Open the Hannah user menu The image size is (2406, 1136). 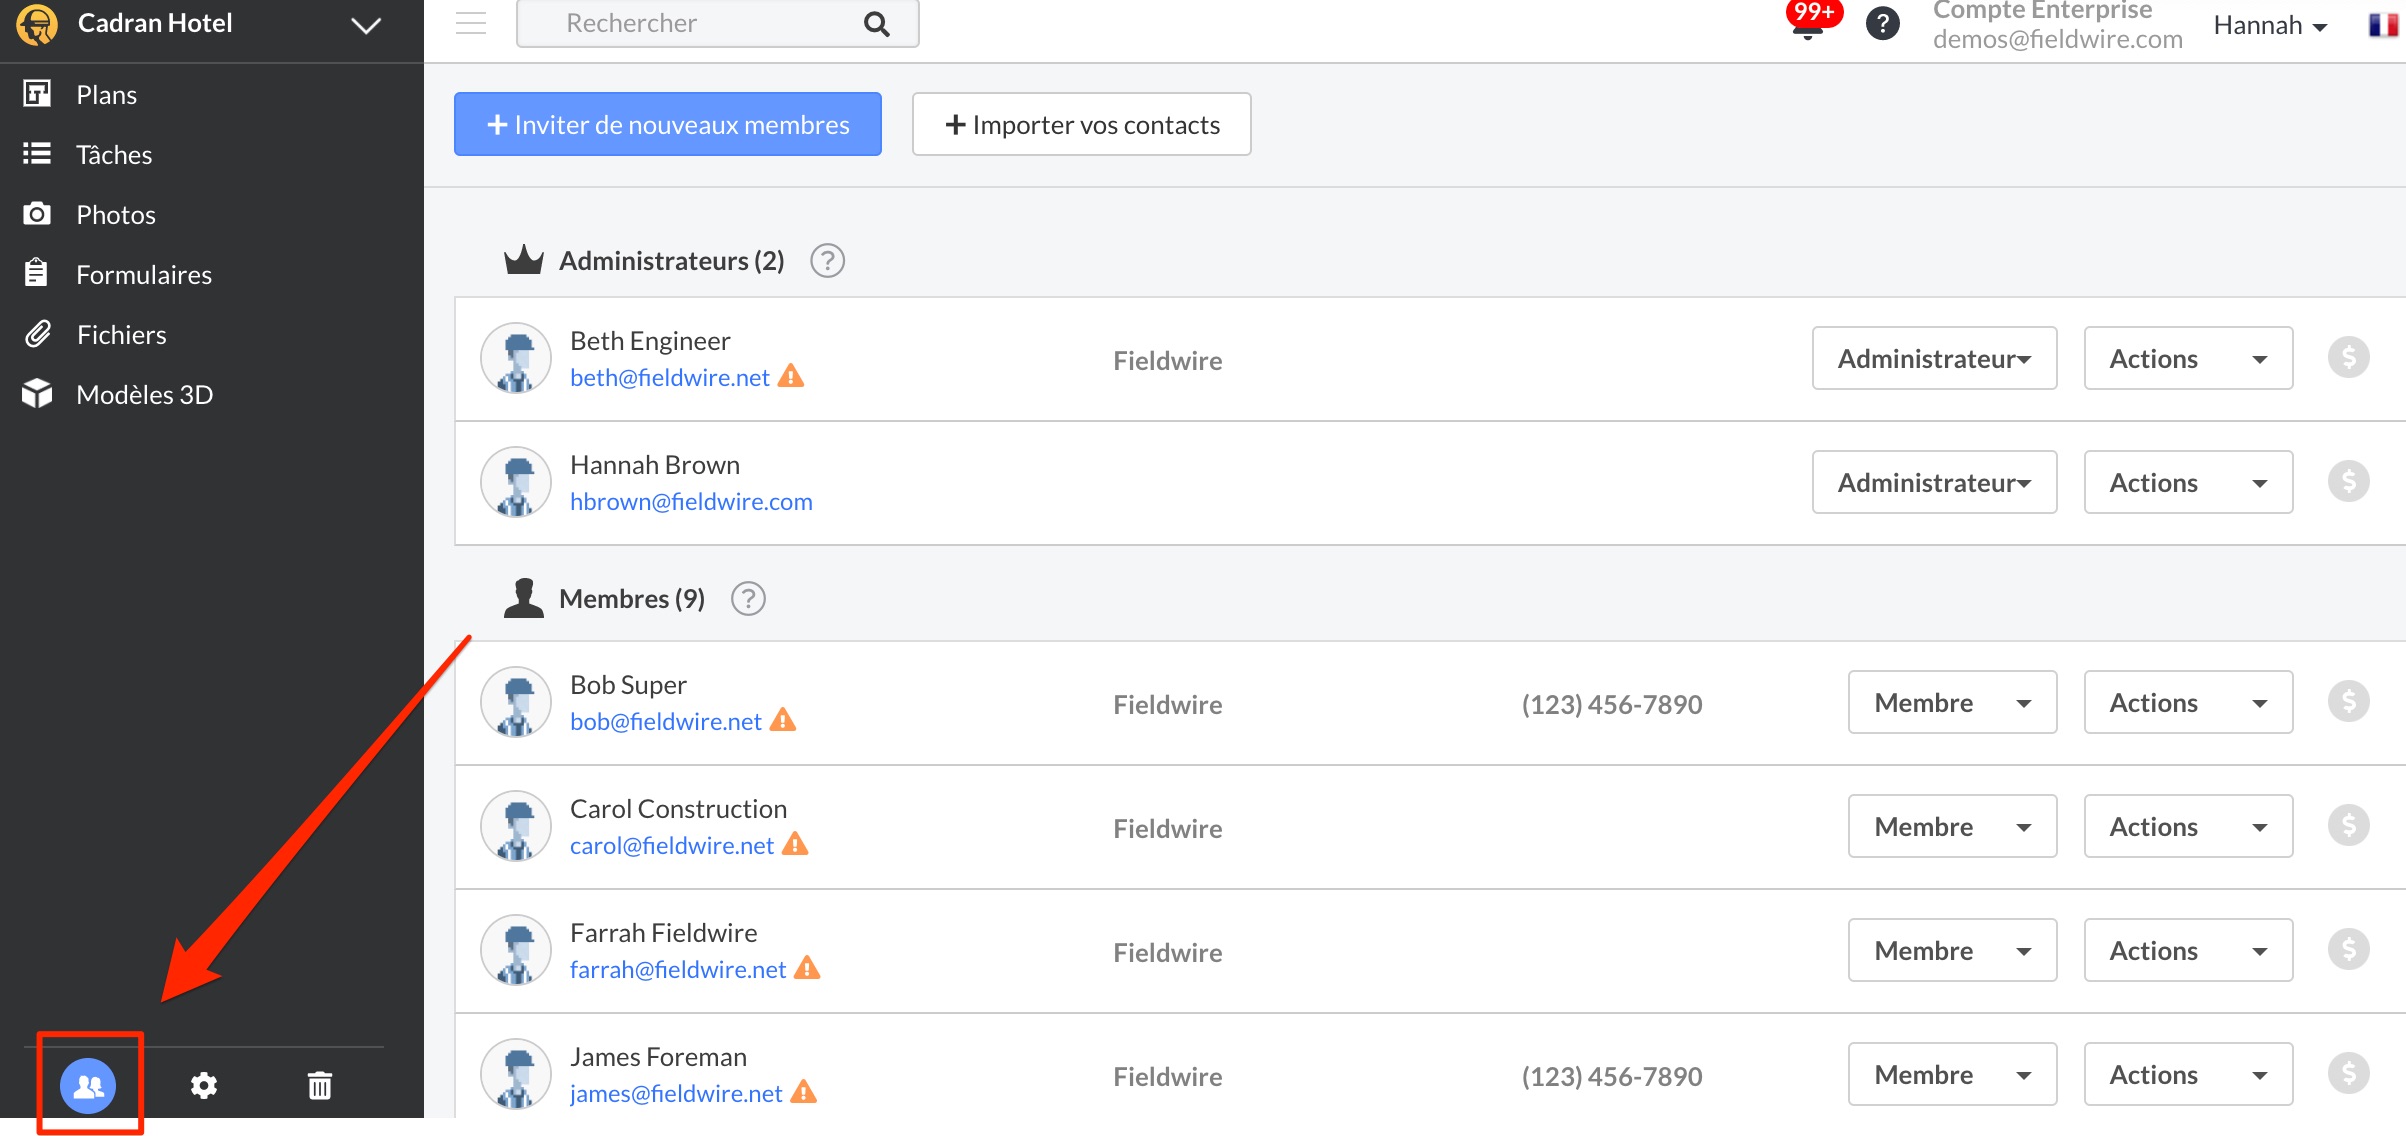2271,25
